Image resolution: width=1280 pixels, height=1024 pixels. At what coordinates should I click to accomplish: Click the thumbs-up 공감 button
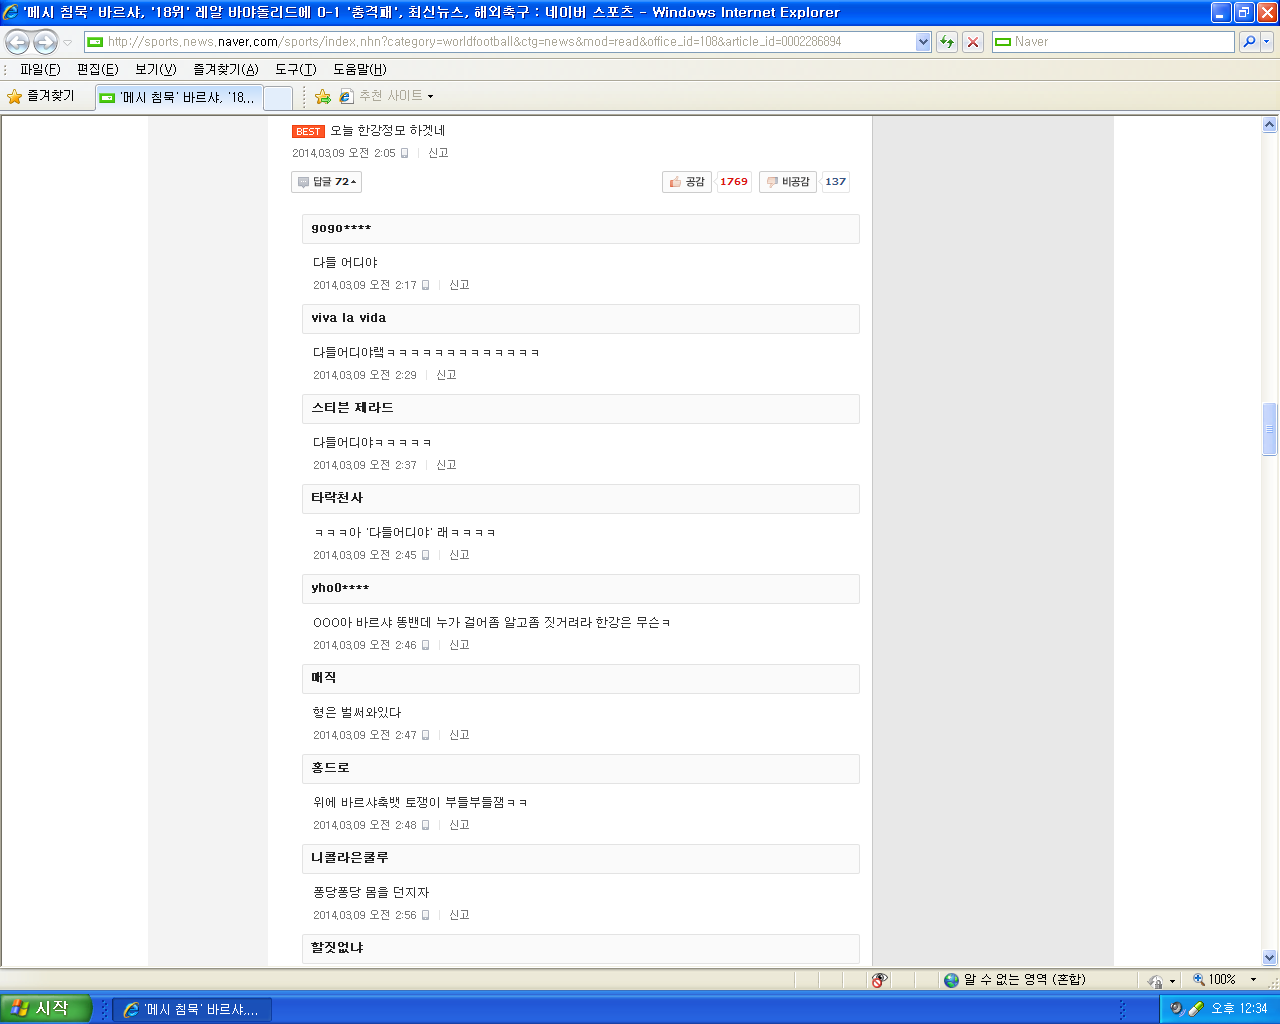click(x=687, y=182)
